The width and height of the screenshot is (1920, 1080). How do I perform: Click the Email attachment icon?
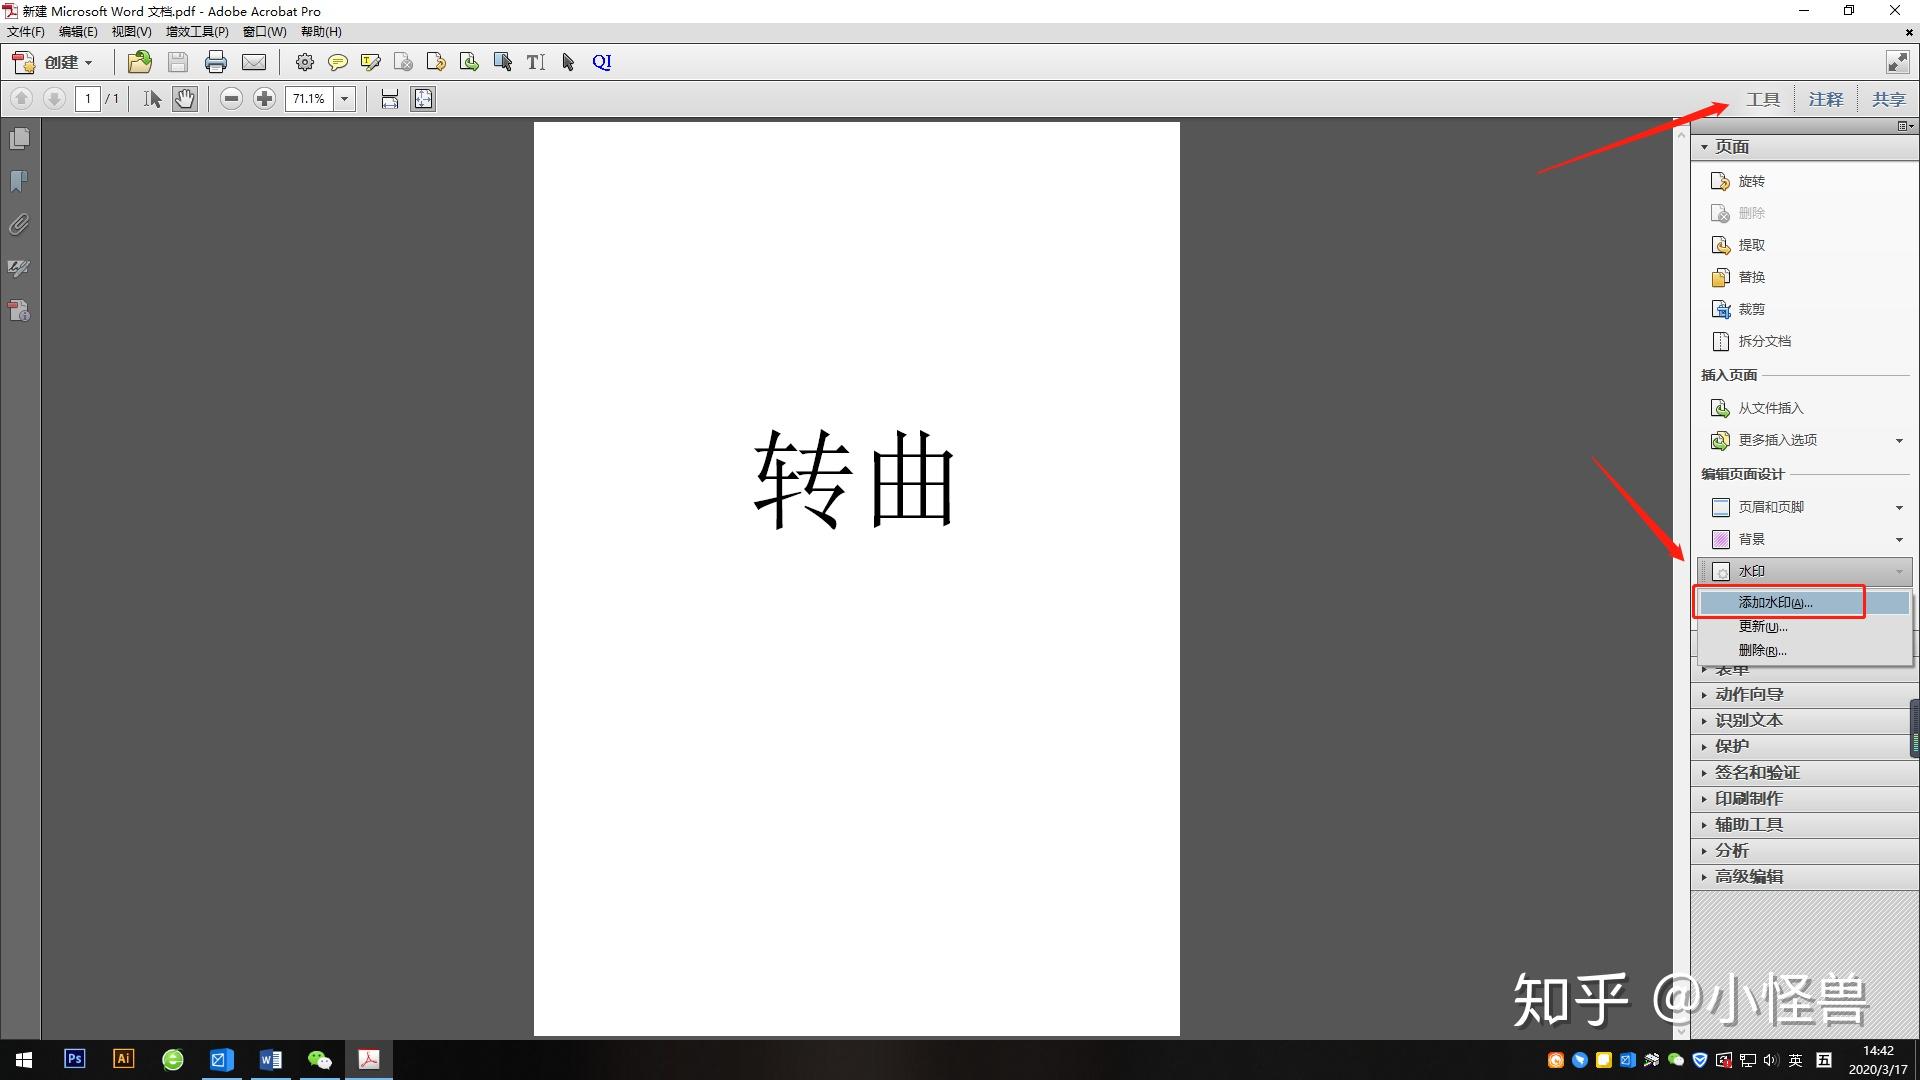pyautogui.click(x=254, y=61)
